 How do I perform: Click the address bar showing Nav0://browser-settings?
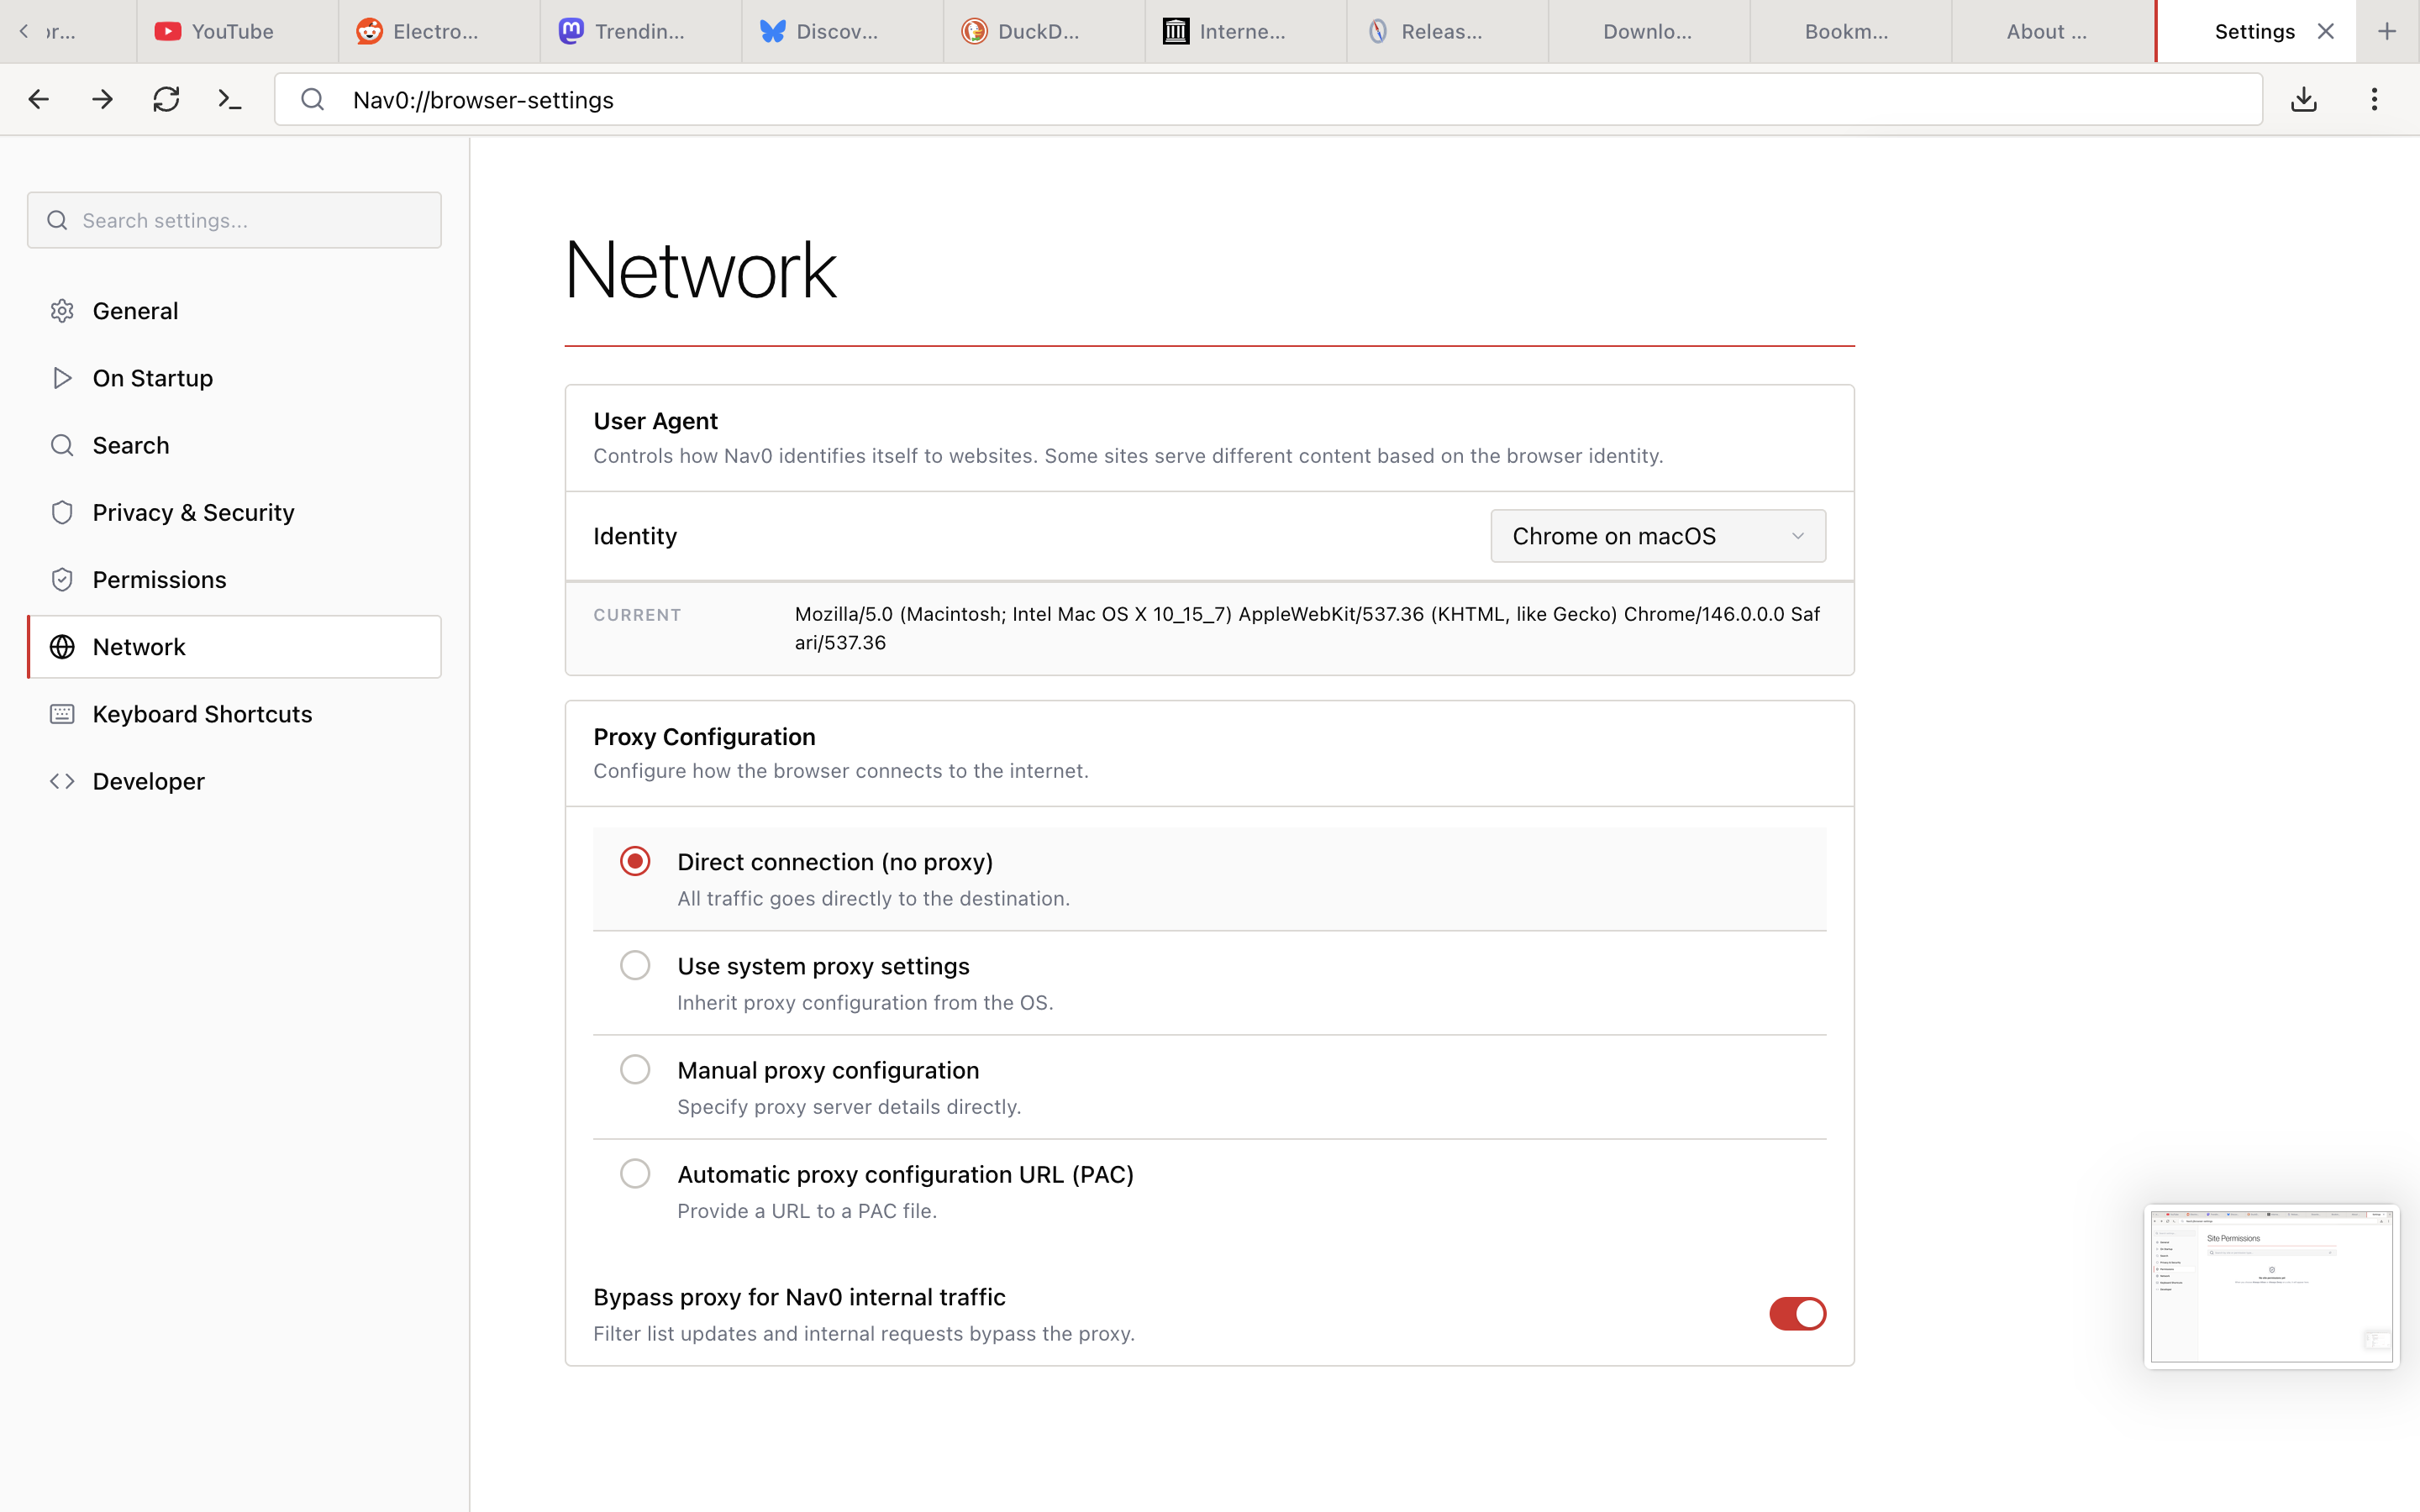[1268, 99]
